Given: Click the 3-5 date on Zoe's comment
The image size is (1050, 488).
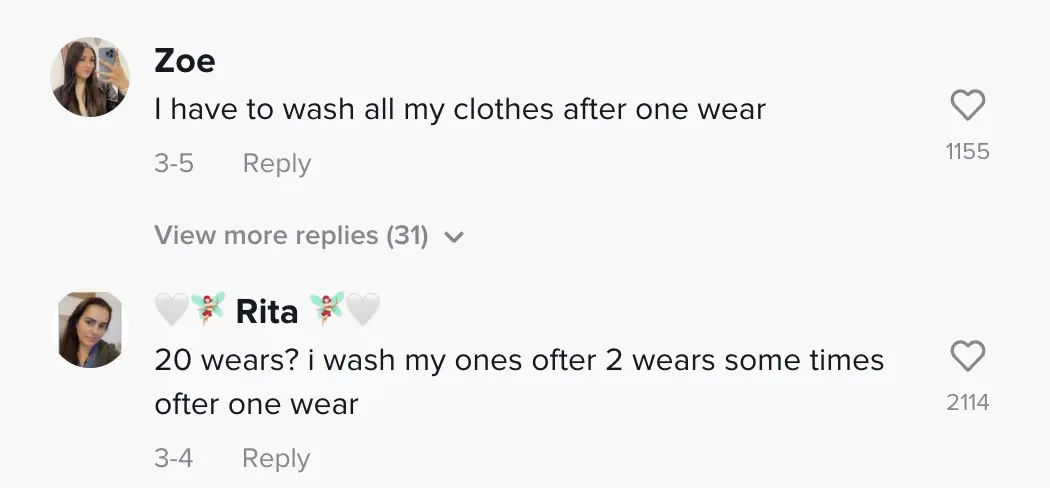Looking at the screenshot, I should point(174,163).
